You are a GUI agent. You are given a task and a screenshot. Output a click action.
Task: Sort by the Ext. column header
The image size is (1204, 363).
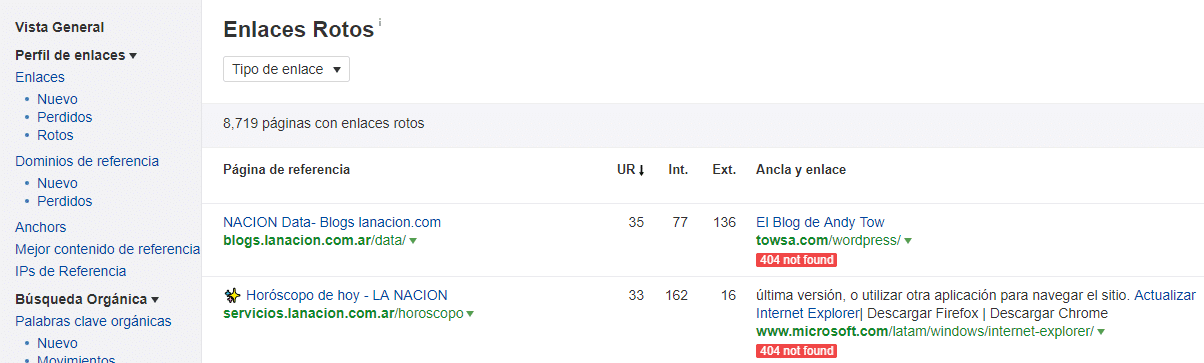724,170
